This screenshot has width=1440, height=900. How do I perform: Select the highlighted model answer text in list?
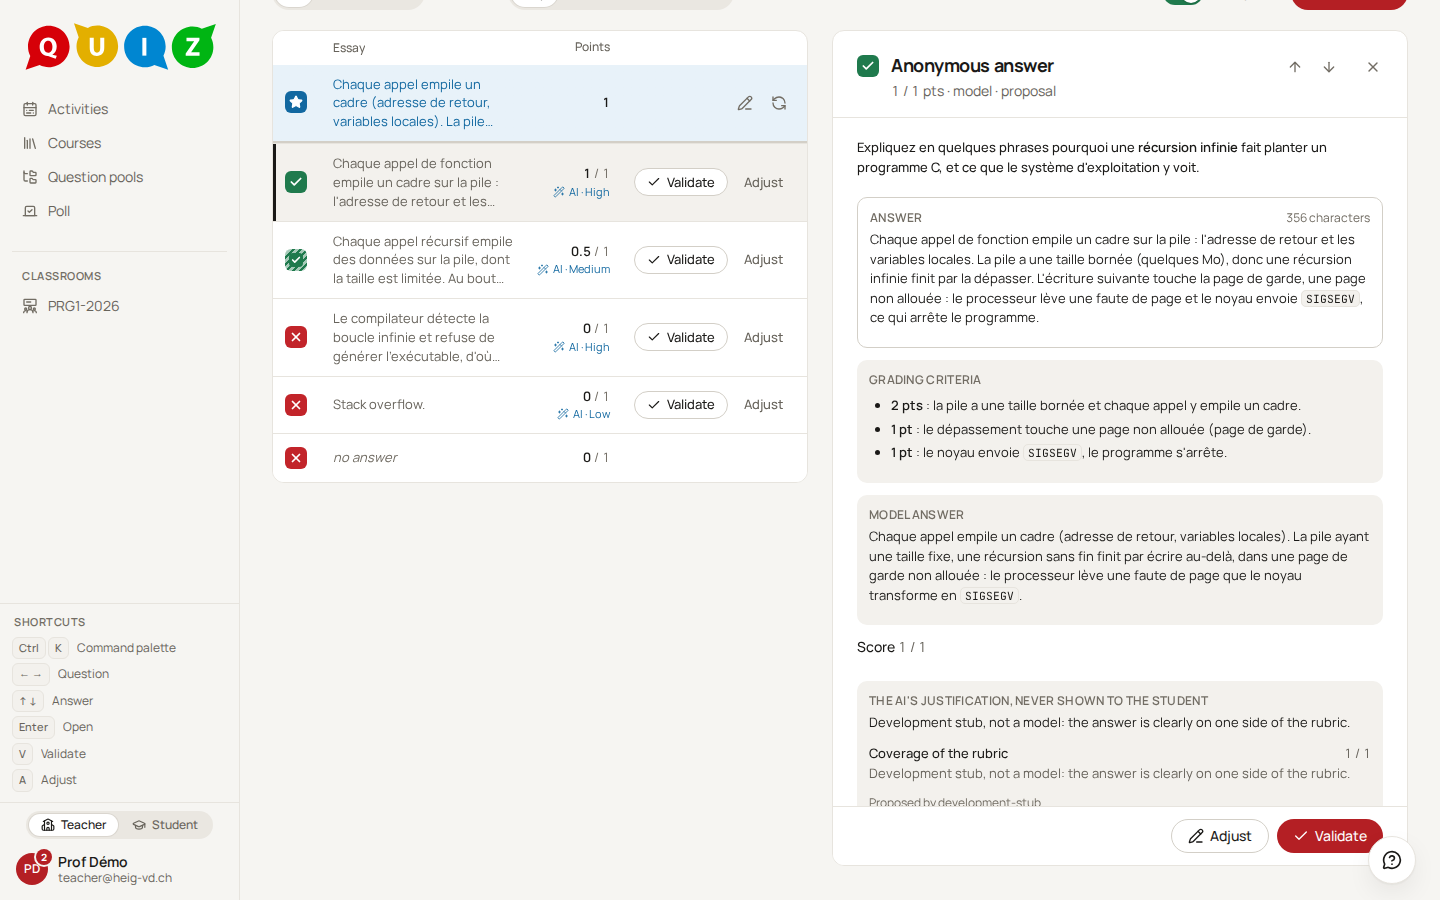(x=413, y=103)
